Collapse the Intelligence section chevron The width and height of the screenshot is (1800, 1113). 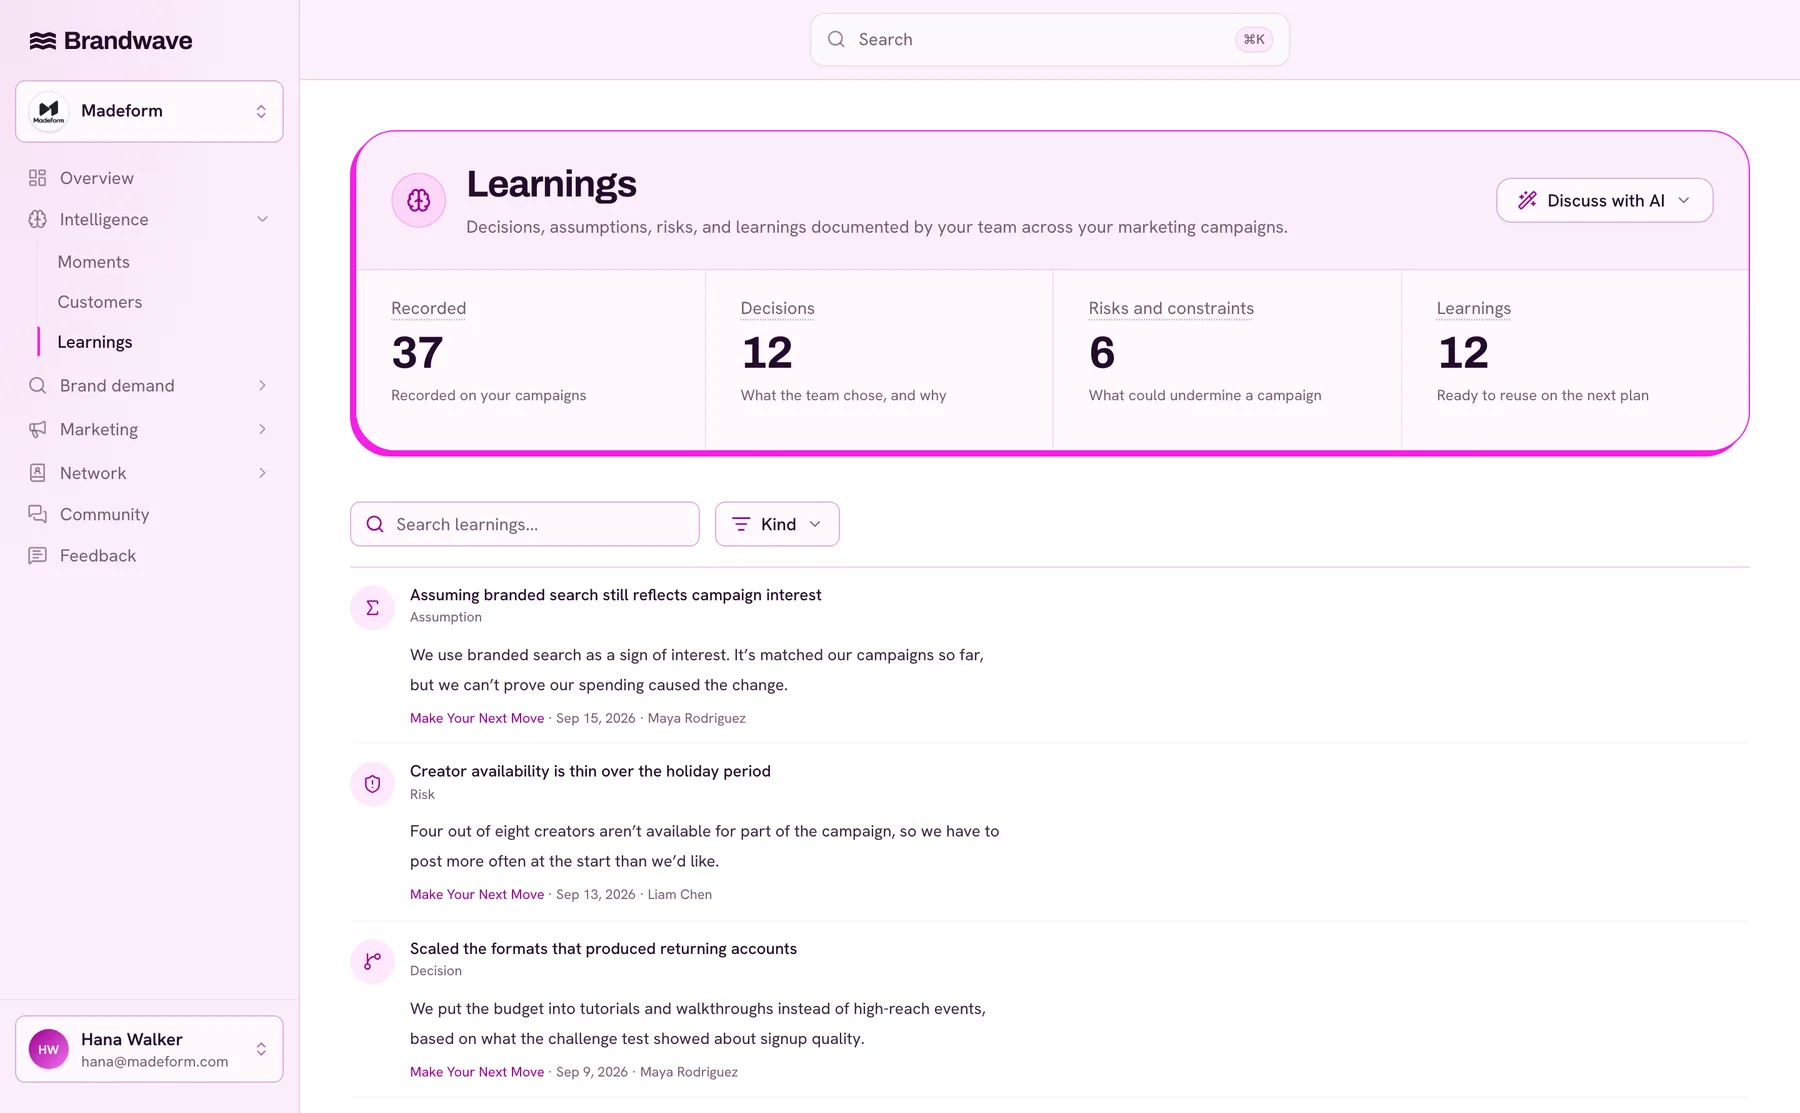263,219
